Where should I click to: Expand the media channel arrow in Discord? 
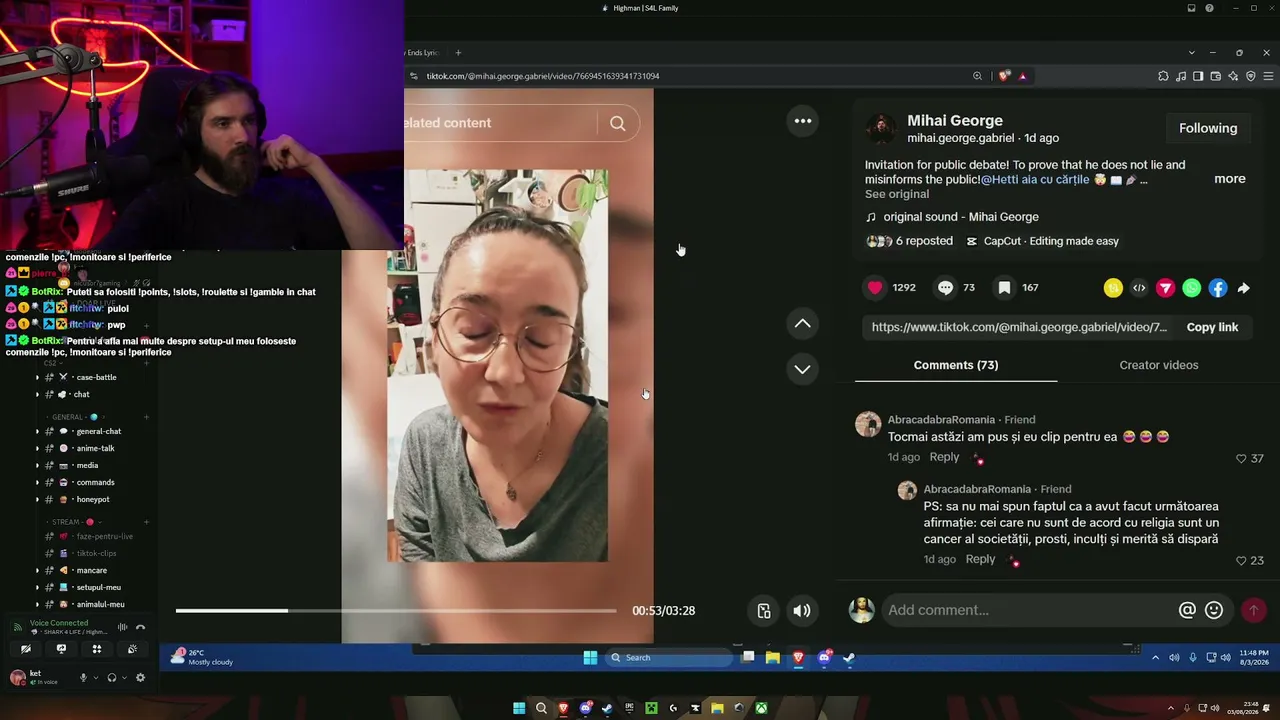(x=38, y=465)
